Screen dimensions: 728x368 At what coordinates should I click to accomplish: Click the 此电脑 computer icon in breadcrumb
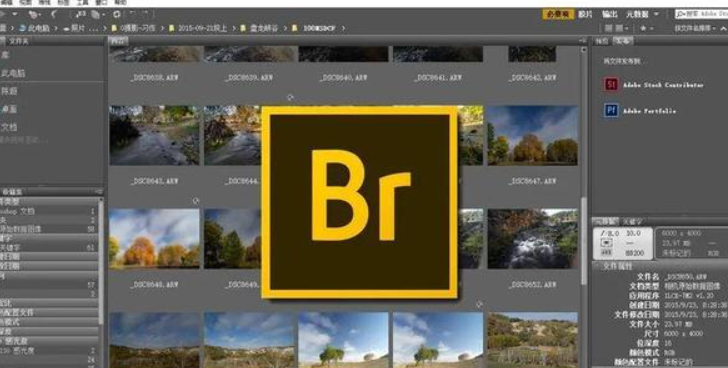pos(22,28)
